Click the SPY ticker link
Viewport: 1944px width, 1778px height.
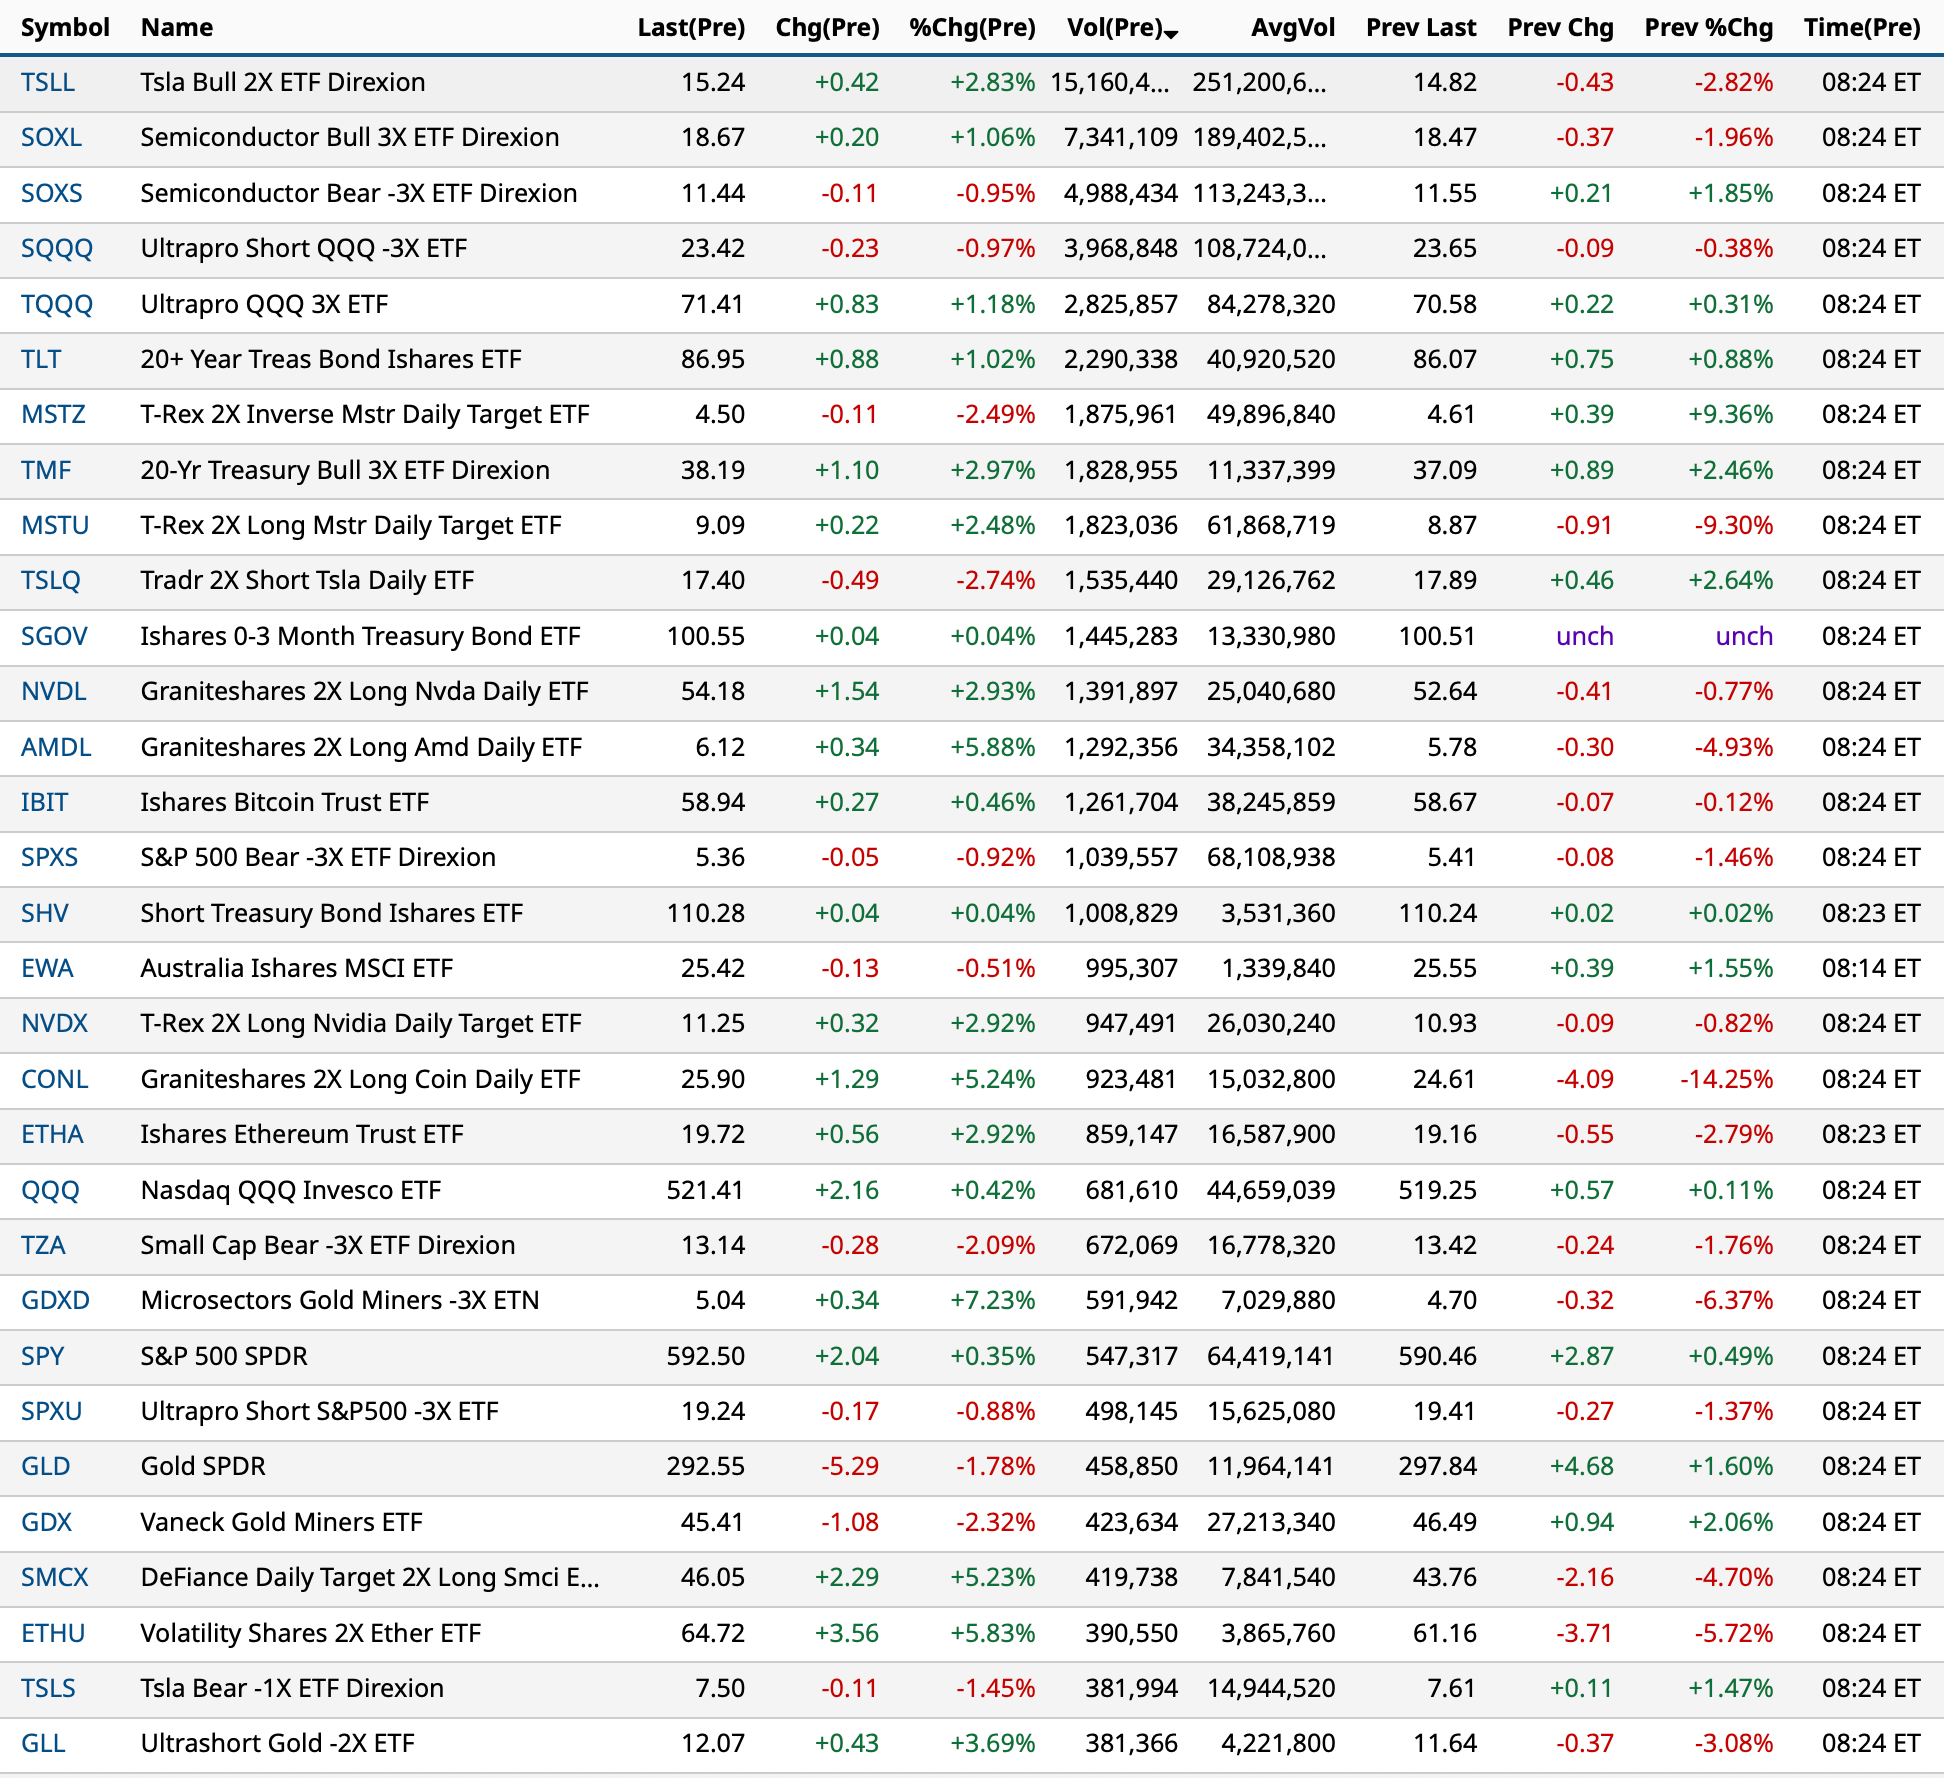pos(43,1356)
